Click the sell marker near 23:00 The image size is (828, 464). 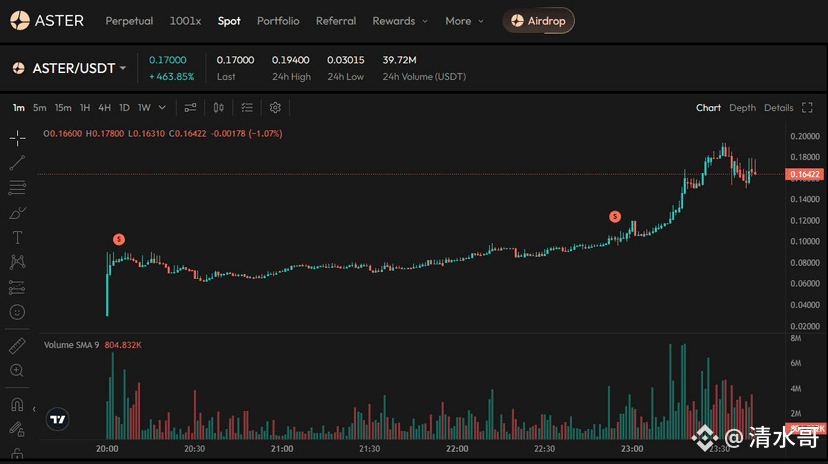(x=615, y=216)
